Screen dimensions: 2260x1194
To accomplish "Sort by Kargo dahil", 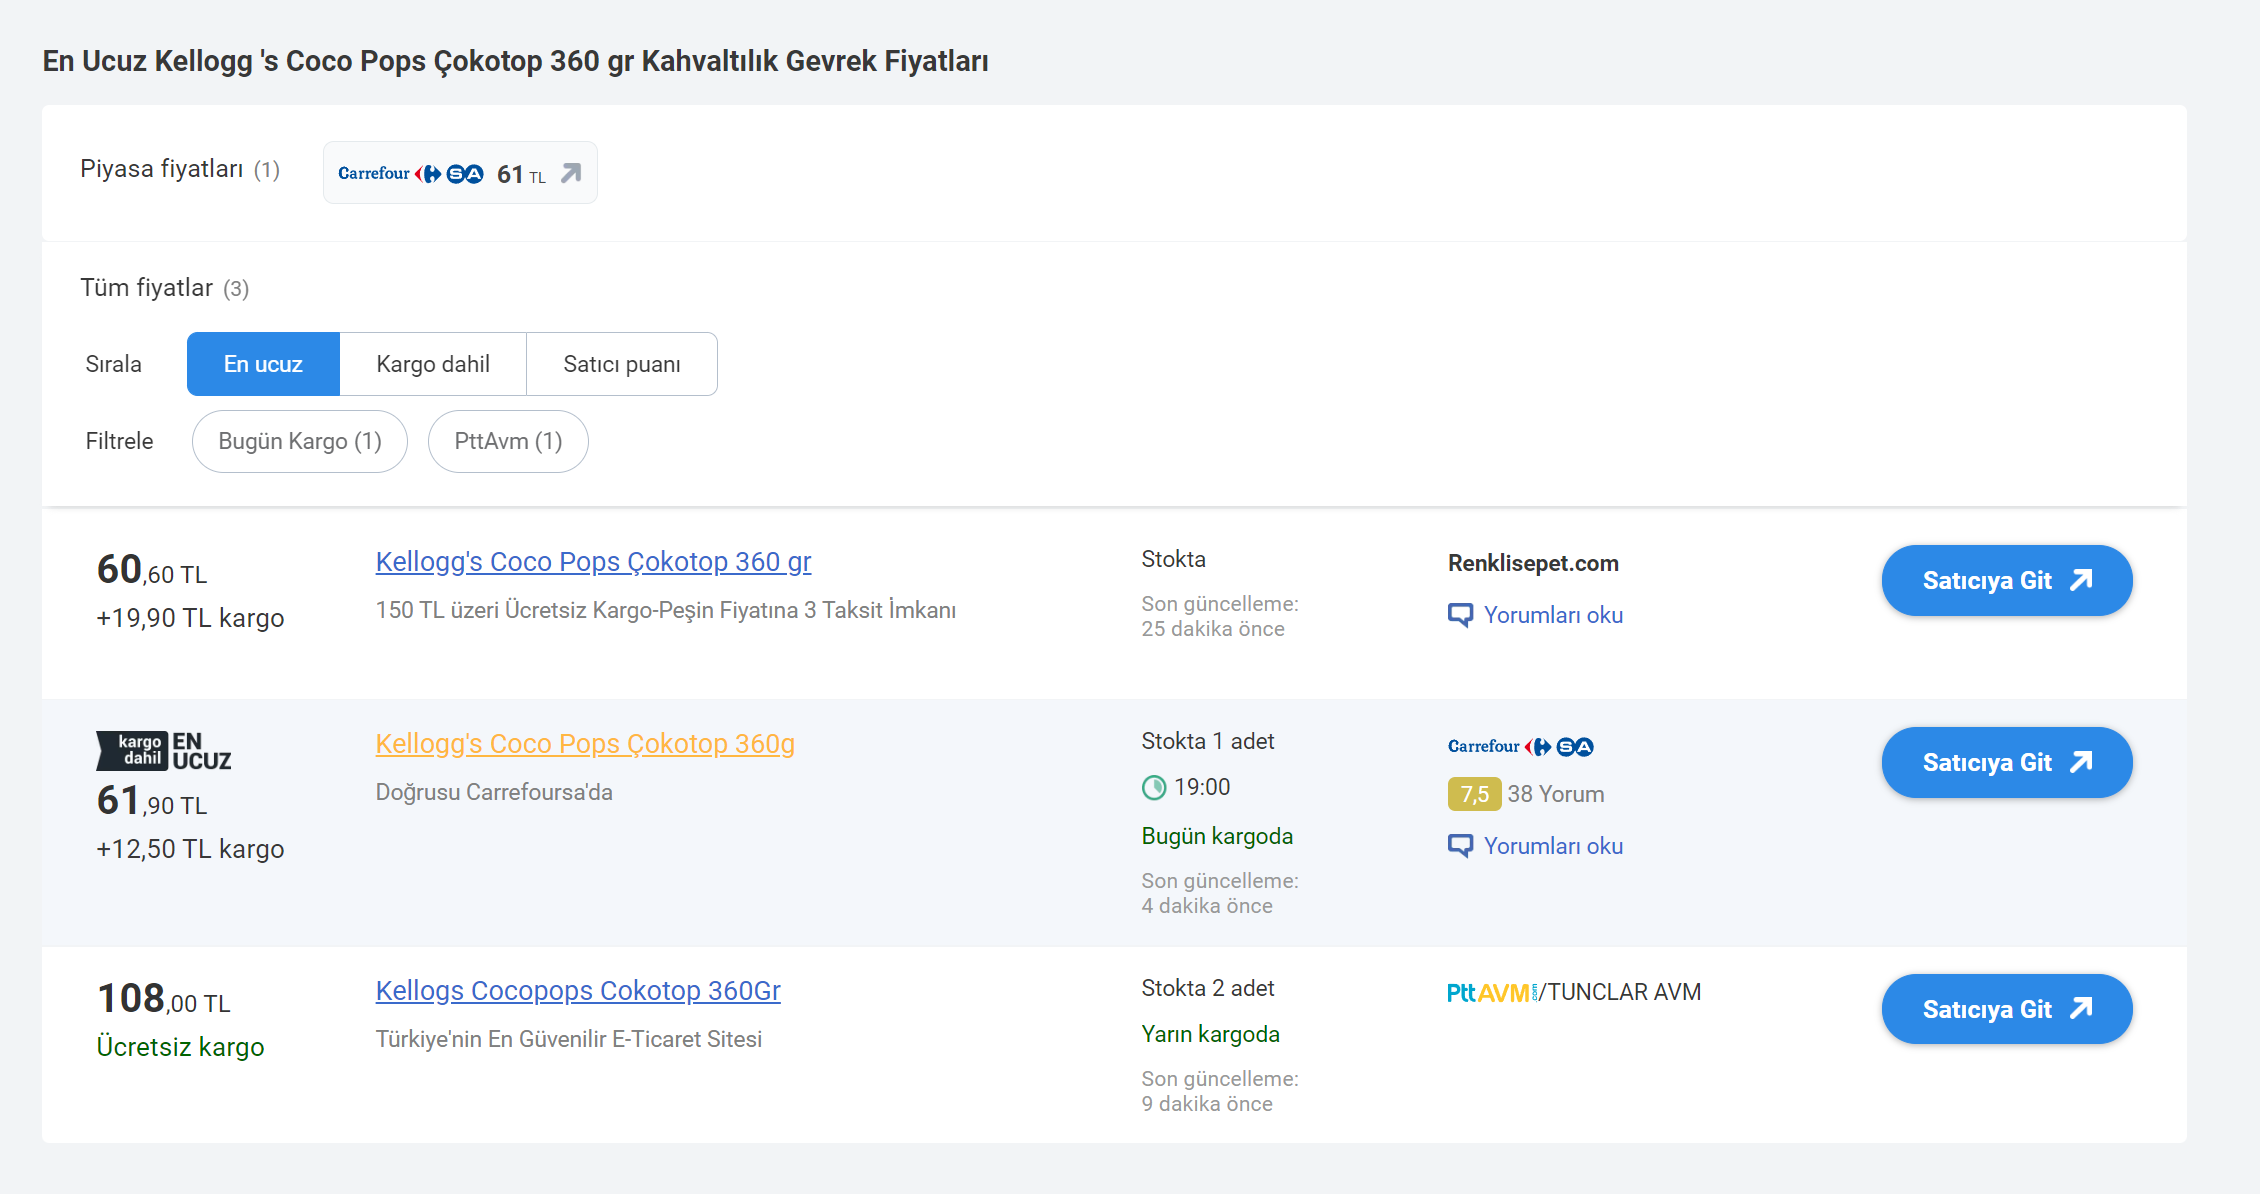I will [x=433, y=364].
